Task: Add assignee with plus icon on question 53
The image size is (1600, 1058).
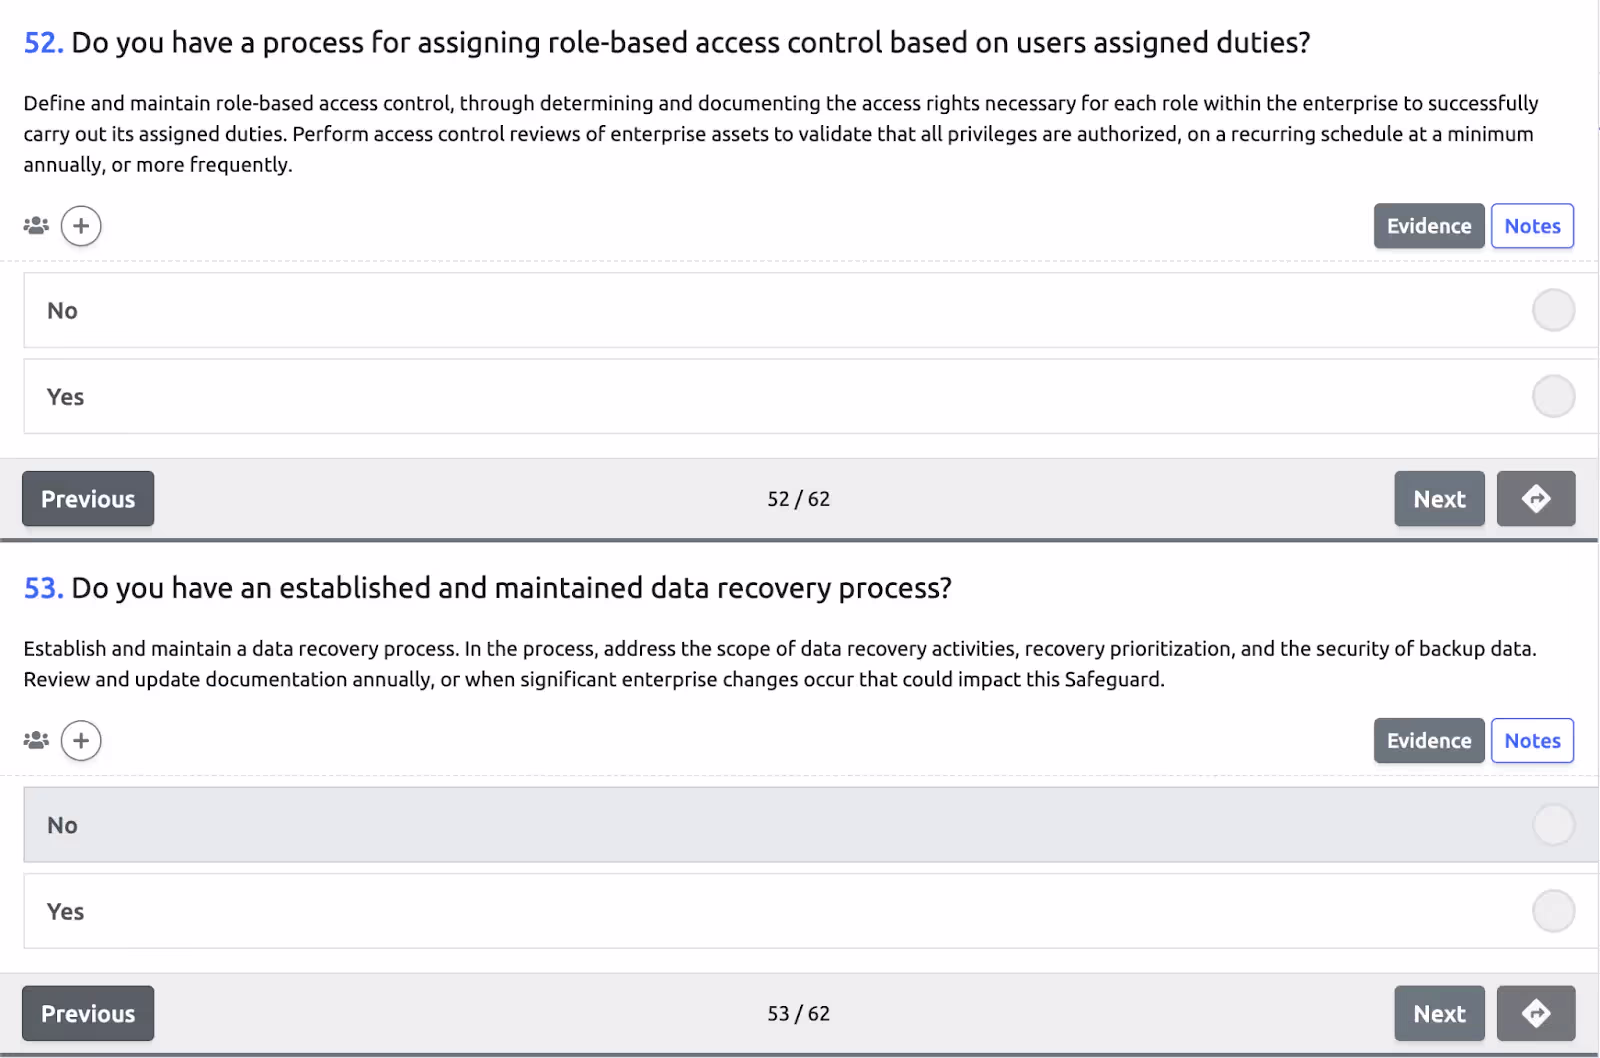Action: point(81,741)
